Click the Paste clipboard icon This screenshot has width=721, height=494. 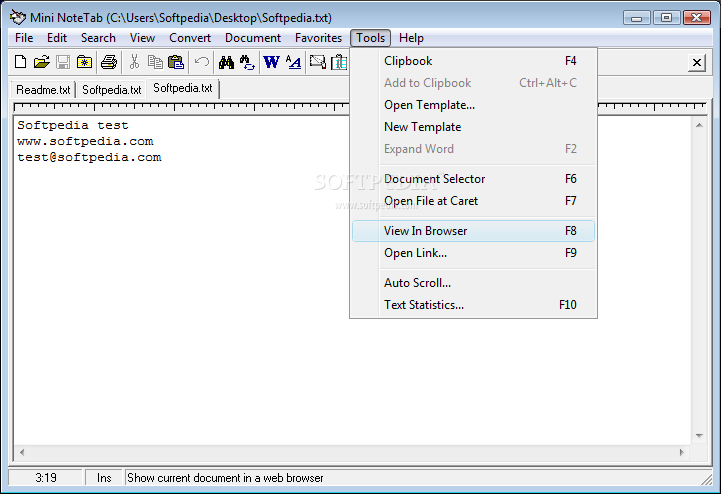click(x=176, y=62)
